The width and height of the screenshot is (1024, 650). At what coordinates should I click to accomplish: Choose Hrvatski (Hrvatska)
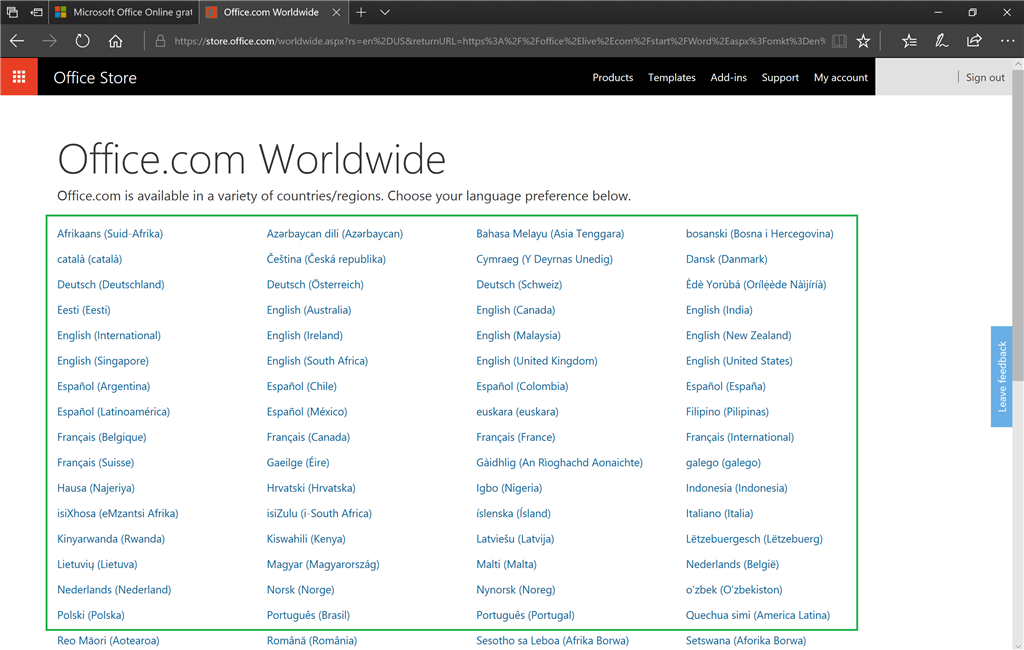(311, 488)
